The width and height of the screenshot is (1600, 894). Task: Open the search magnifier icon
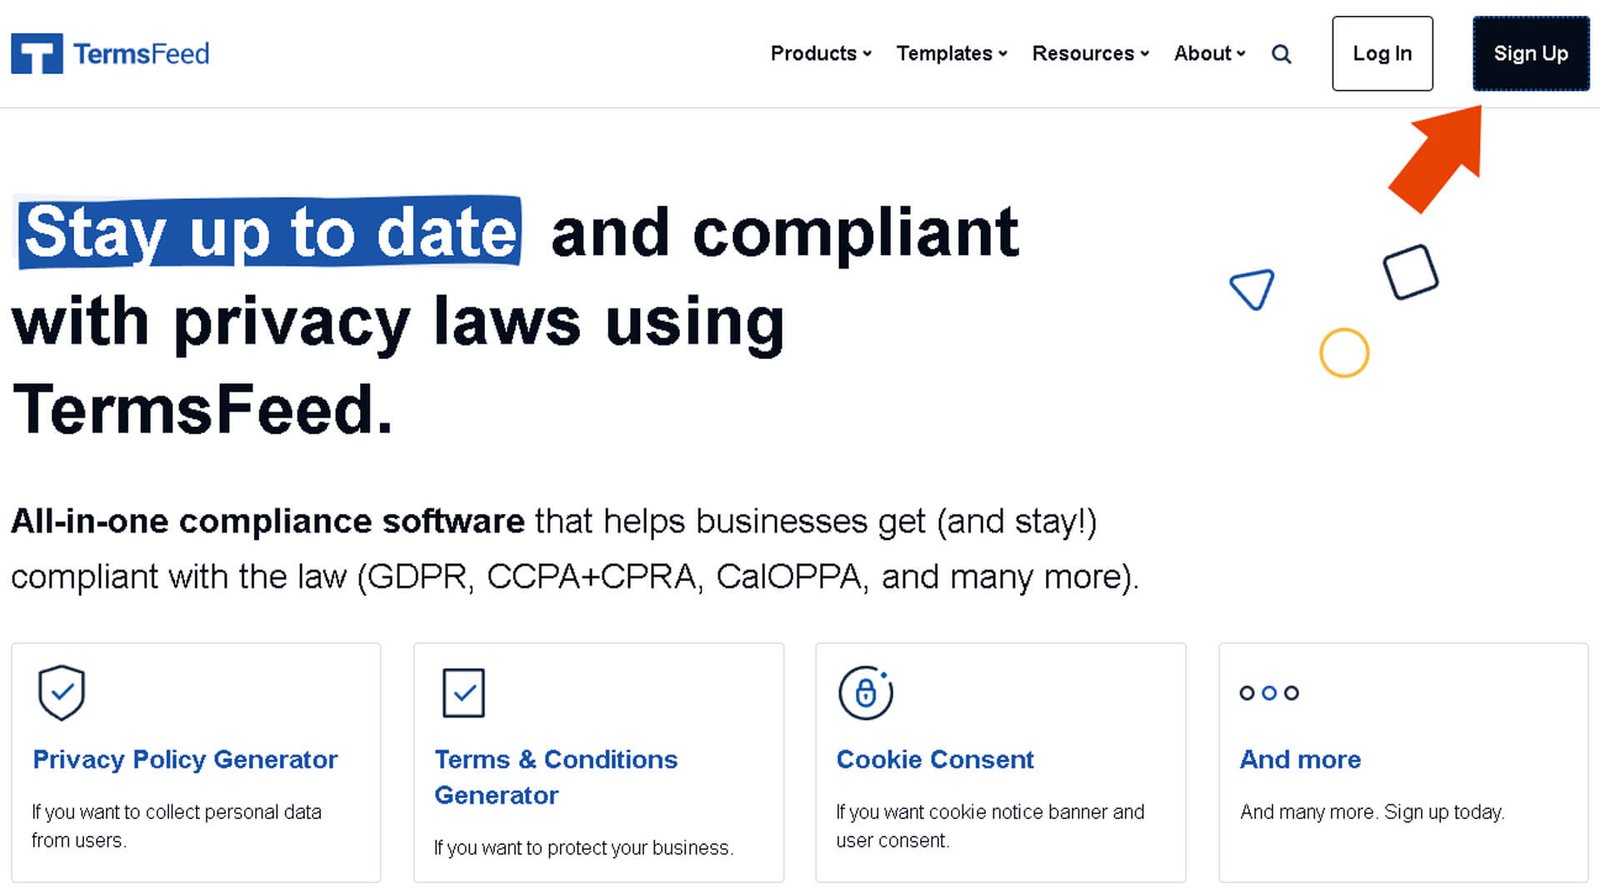[1281, 54]
